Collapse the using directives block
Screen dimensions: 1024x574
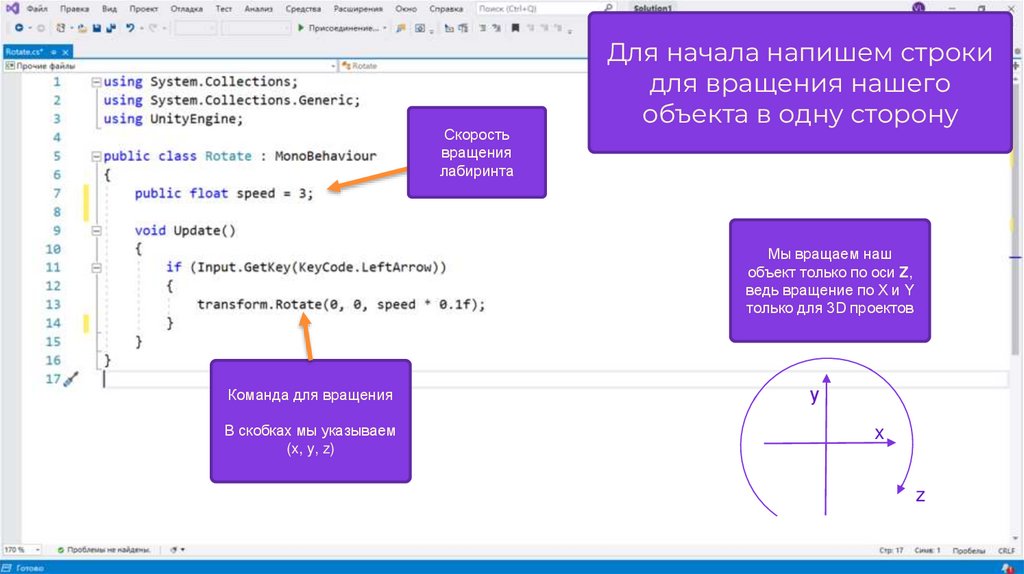(x=96, y=82)
